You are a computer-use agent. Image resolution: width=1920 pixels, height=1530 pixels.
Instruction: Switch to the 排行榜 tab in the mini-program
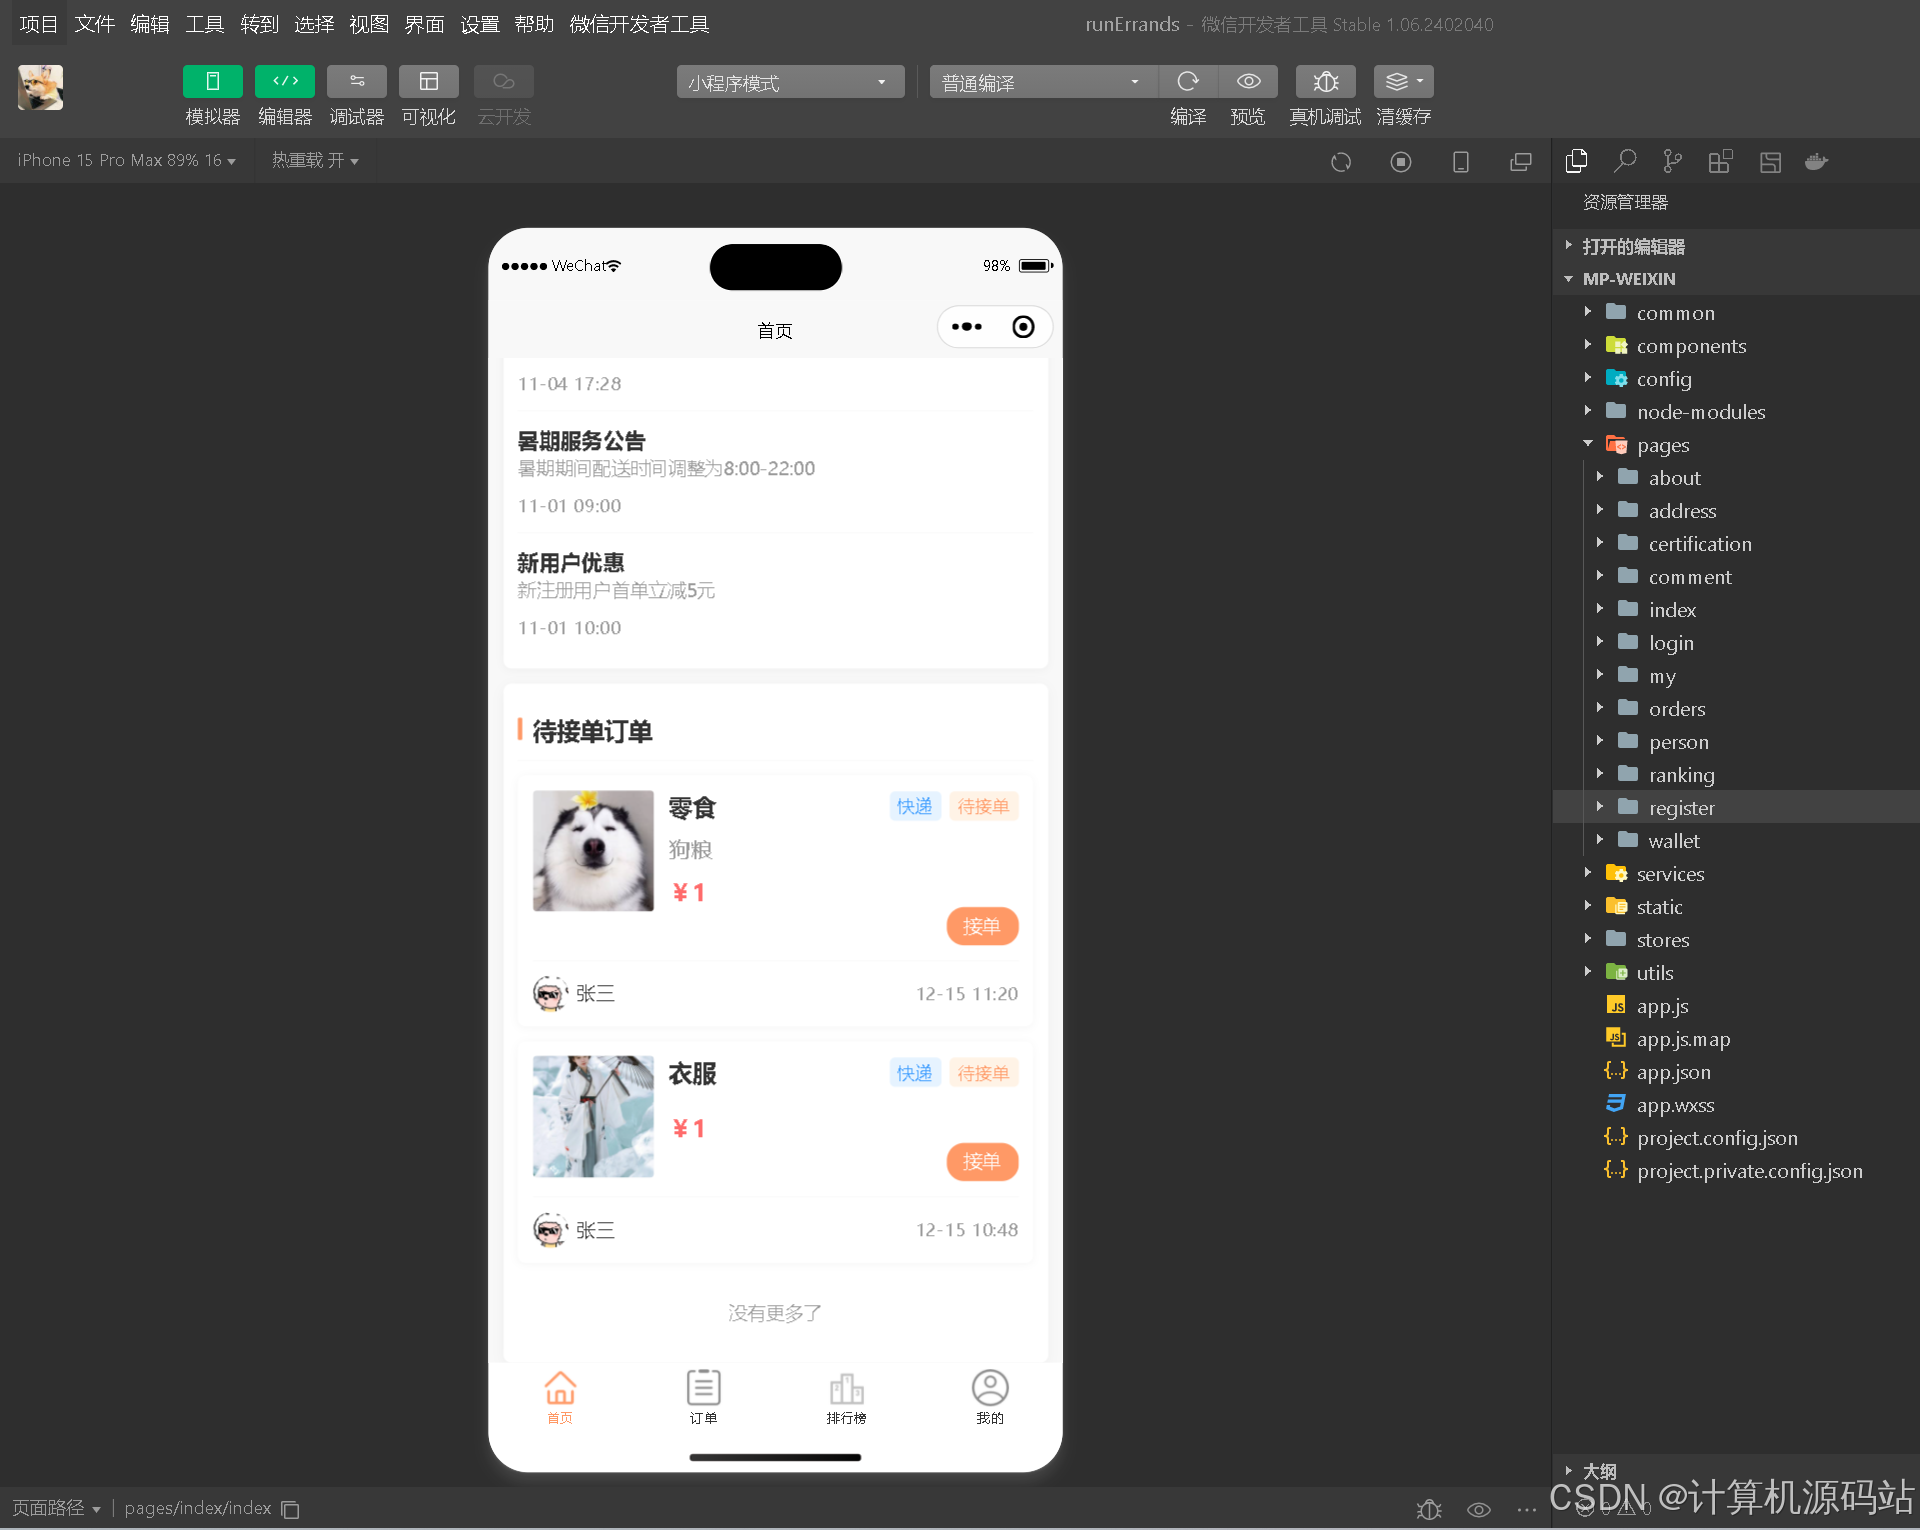click(847, 1397)
